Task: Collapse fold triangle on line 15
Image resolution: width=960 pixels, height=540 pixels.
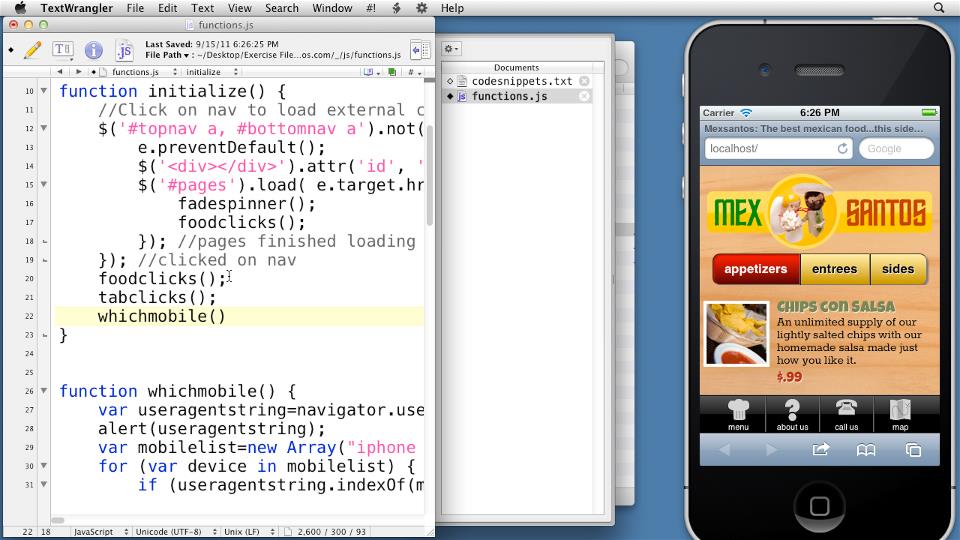Action: pos(43,184)
